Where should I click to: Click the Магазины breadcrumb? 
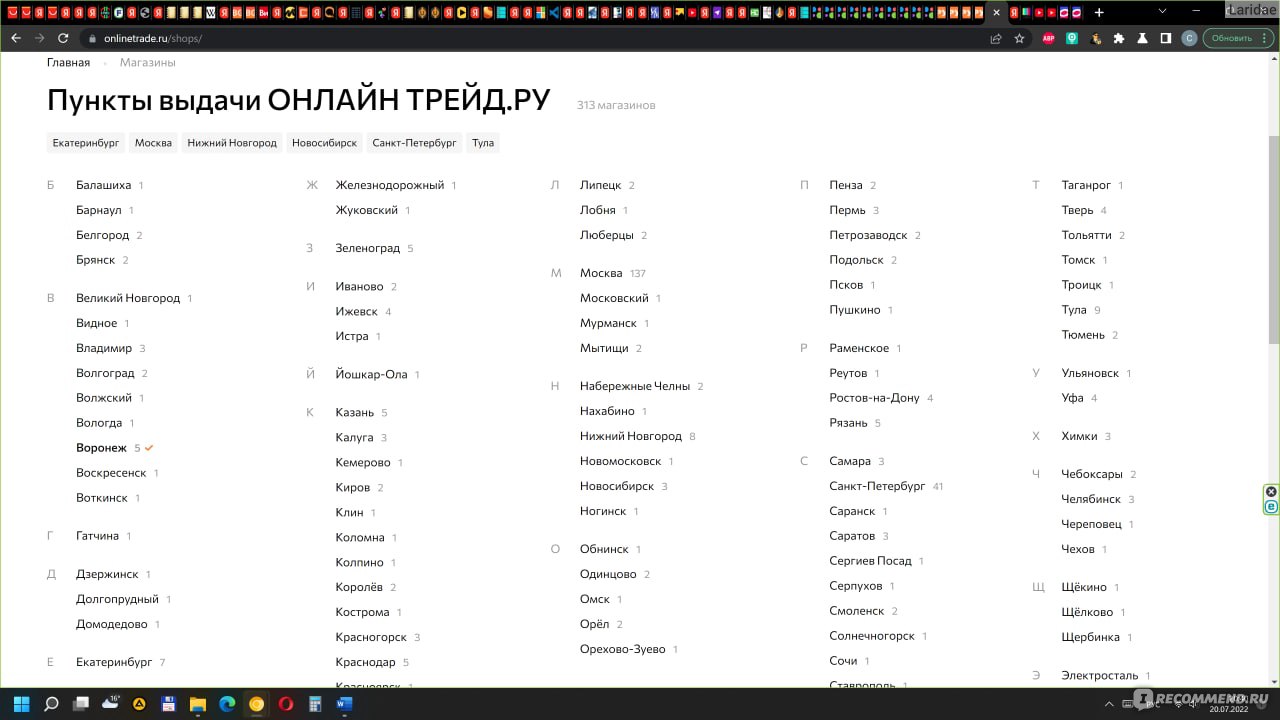click(148, 62)
